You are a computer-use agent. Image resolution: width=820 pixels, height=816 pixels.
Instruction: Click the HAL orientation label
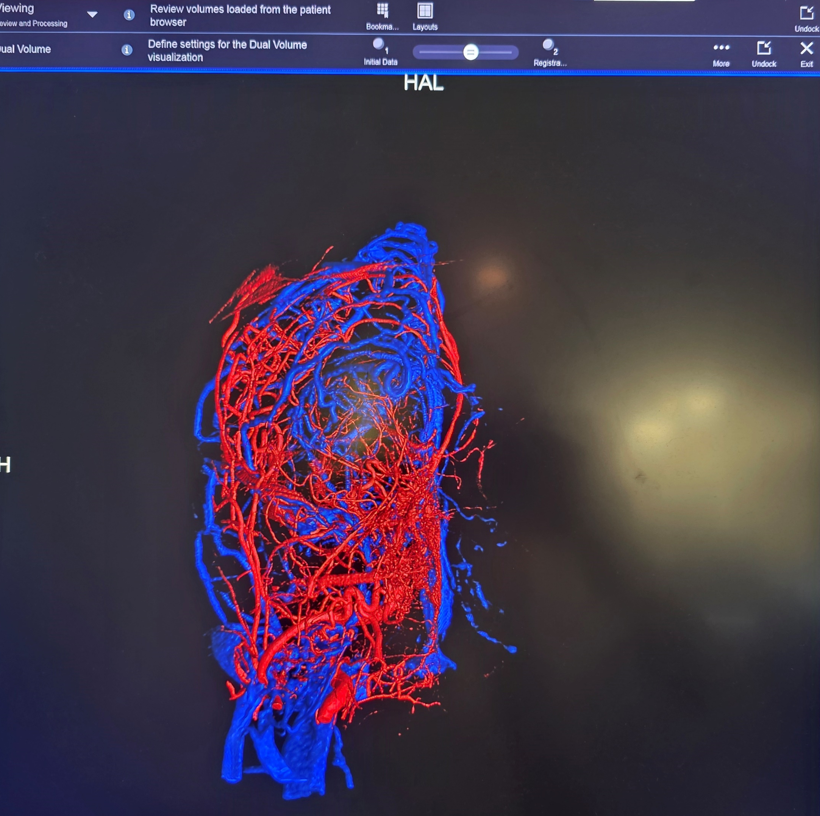(x=423, y=84)
